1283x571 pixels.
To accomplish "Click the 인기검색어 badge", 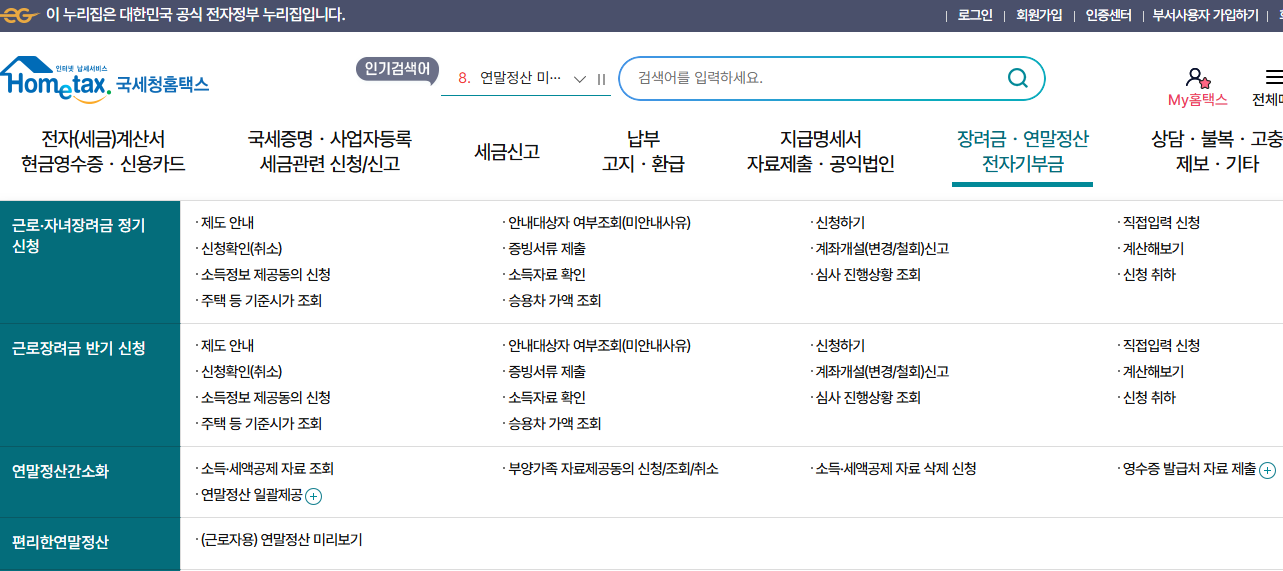I will pyautogui.click(x=397, y=68).
